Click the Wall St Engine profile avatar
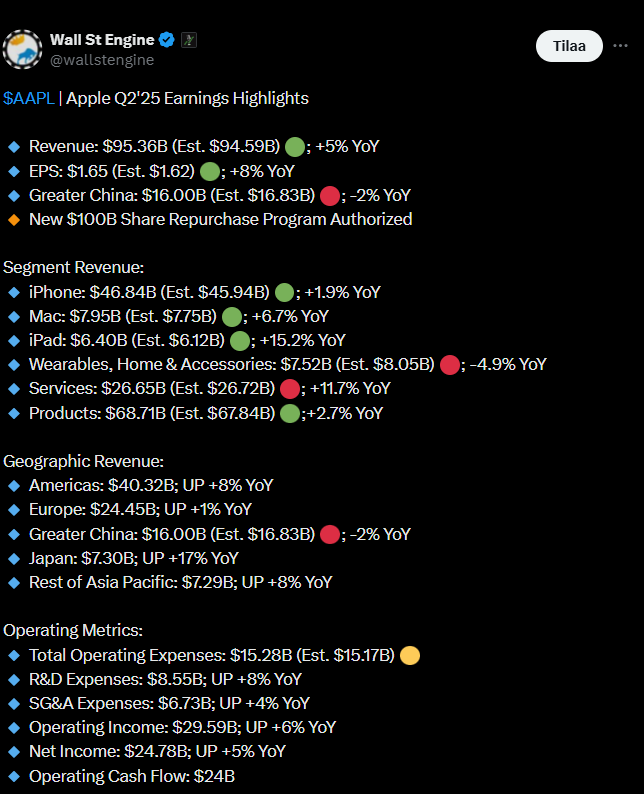This screenshot has width=644, height=794. coord(22,49)
